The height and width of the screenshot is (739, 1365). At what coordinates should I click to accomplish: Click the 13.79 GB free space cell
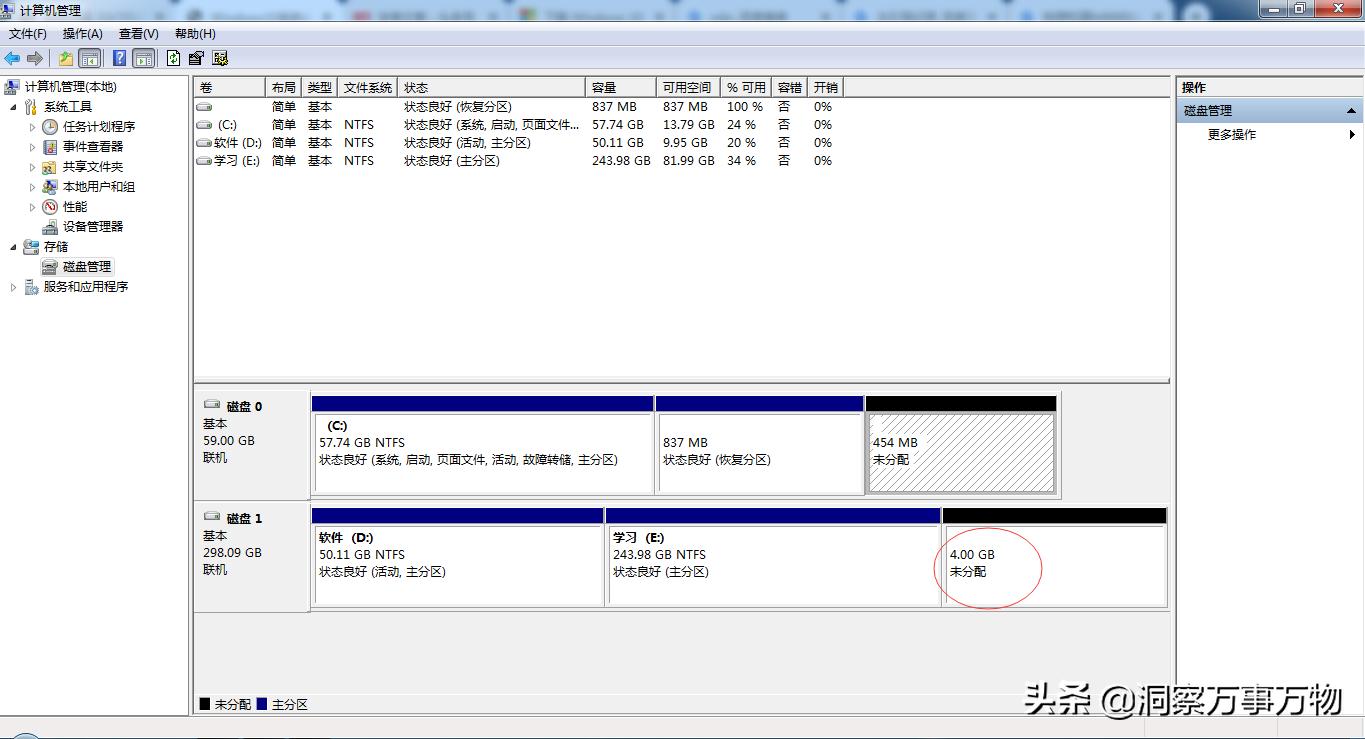coord(688,125)
